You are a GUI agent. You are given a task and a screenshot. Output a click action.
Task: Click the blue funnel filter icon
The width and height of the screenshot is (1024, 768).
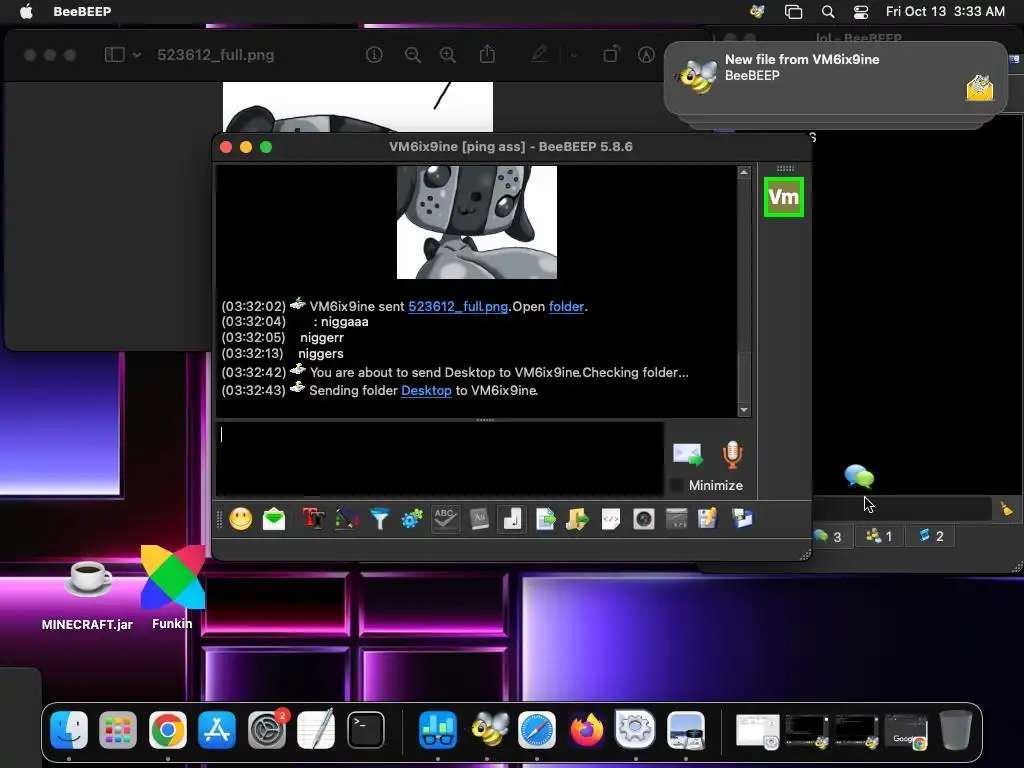click(379, 519)
